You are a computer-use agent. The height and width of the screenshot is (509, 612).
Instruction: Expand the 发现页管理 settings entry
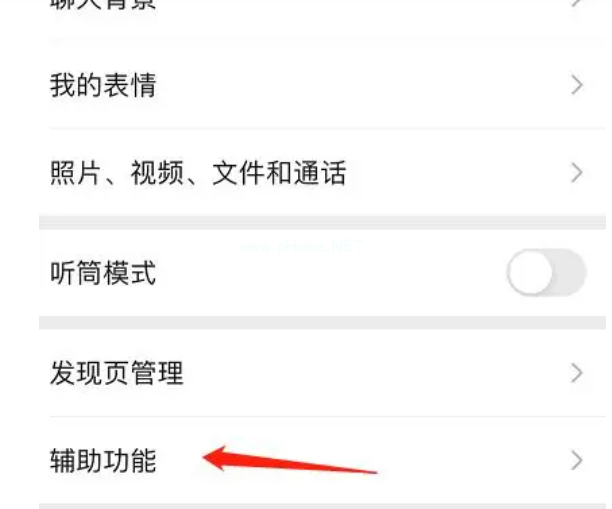pyautogui.click(x=322, y=373)
